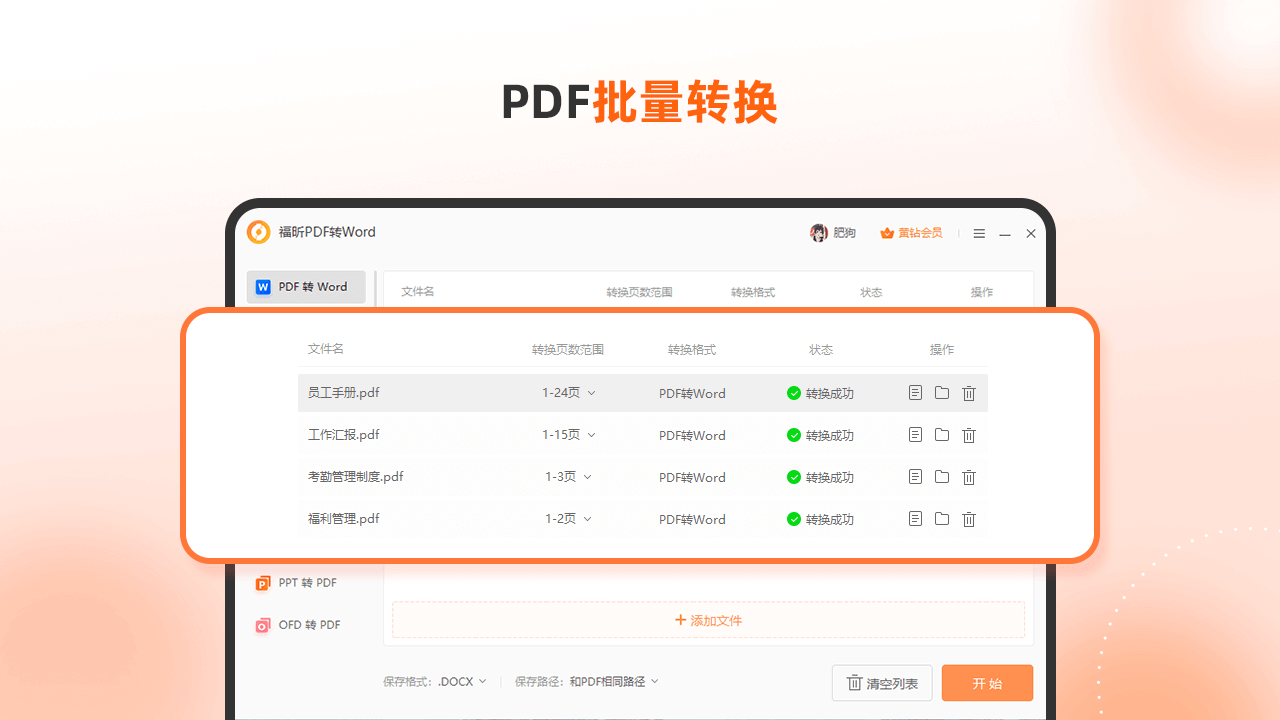Image resolution: width=1280 pixels, height=720 pixels.
Task: Select the PDF 转 Word tab
Action: coord(306,287)
